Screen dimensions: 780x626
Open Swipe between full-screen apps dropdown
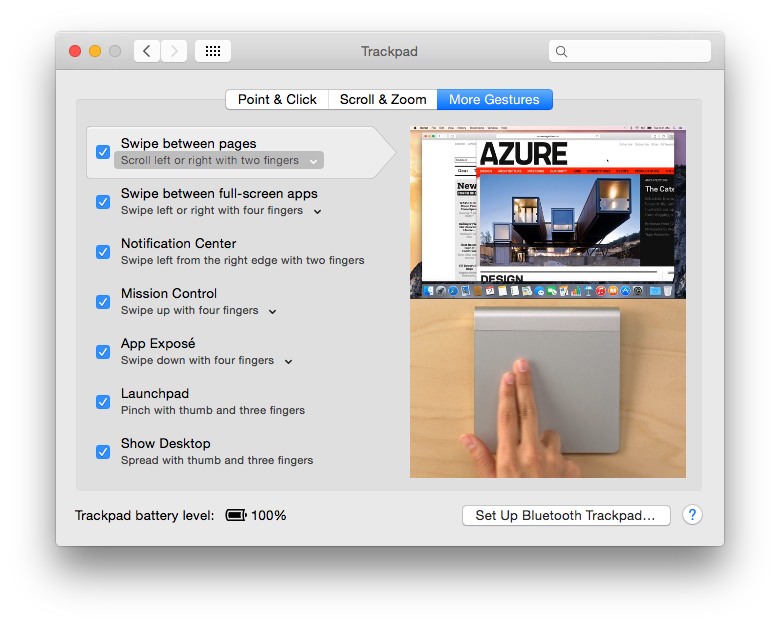pyautogui.click(x=317, y=211)
